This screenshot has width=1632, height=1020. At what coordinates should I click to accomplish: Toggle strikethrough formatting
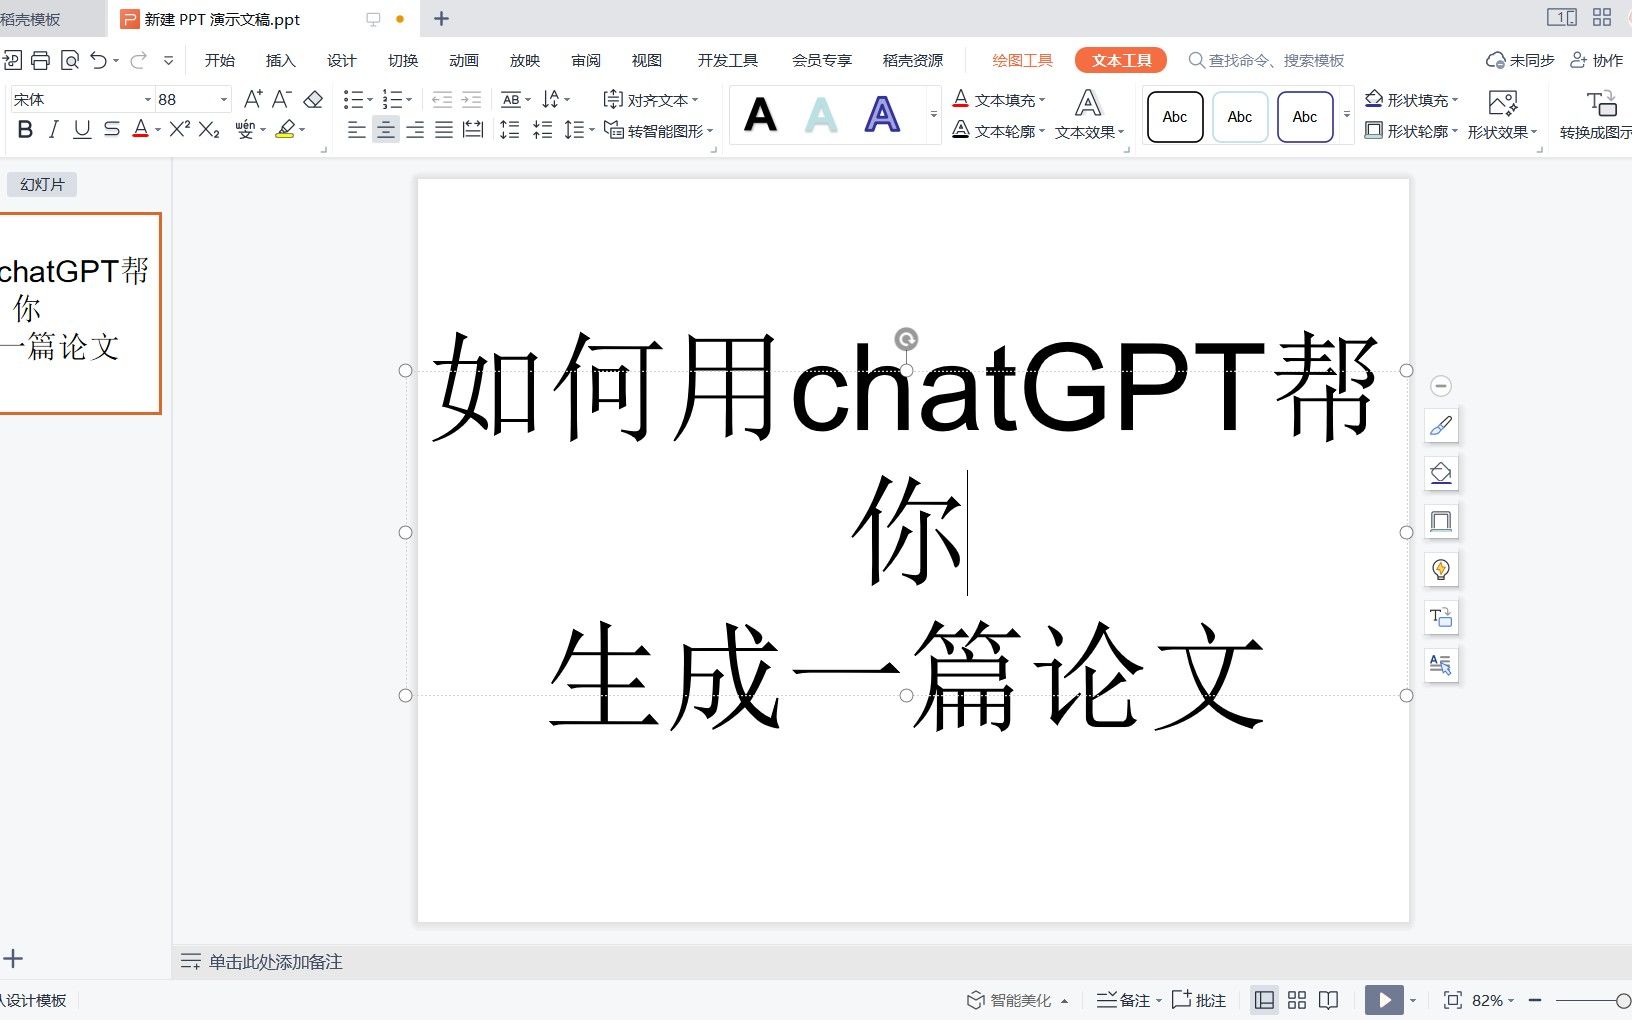point(111,129)
